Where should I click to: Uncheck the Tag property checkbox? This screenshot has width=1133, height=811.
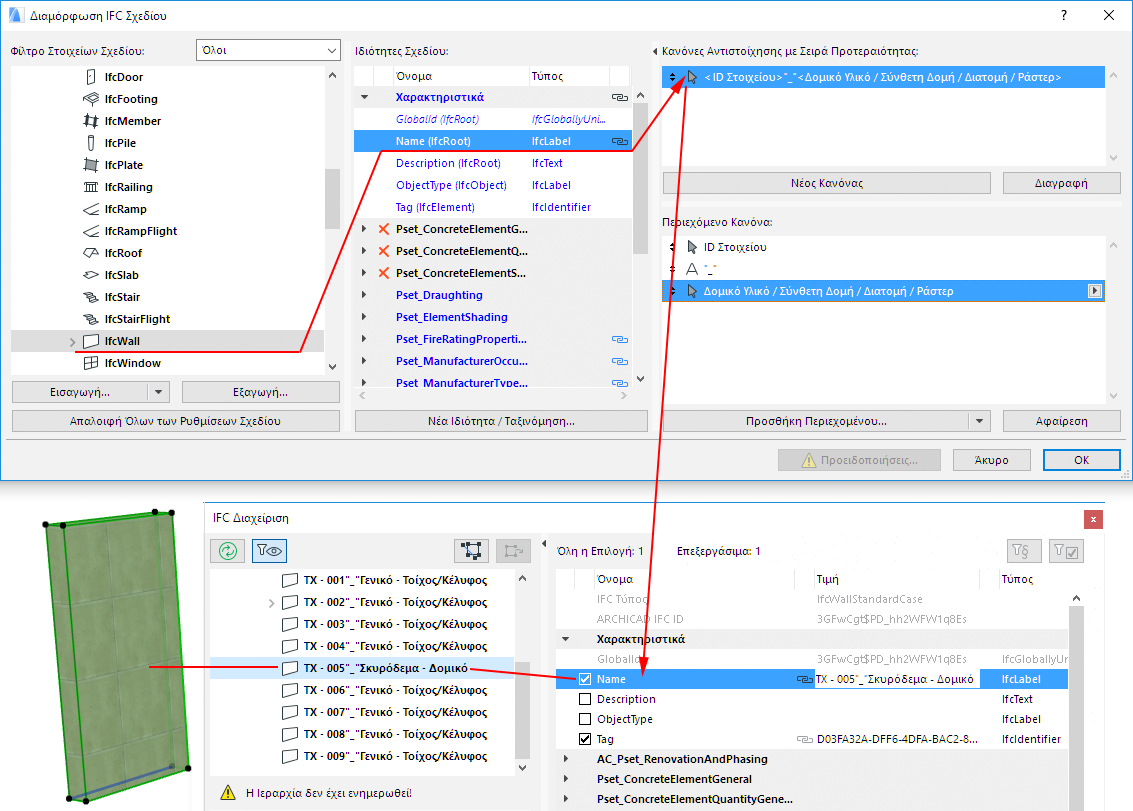[585, 739]
